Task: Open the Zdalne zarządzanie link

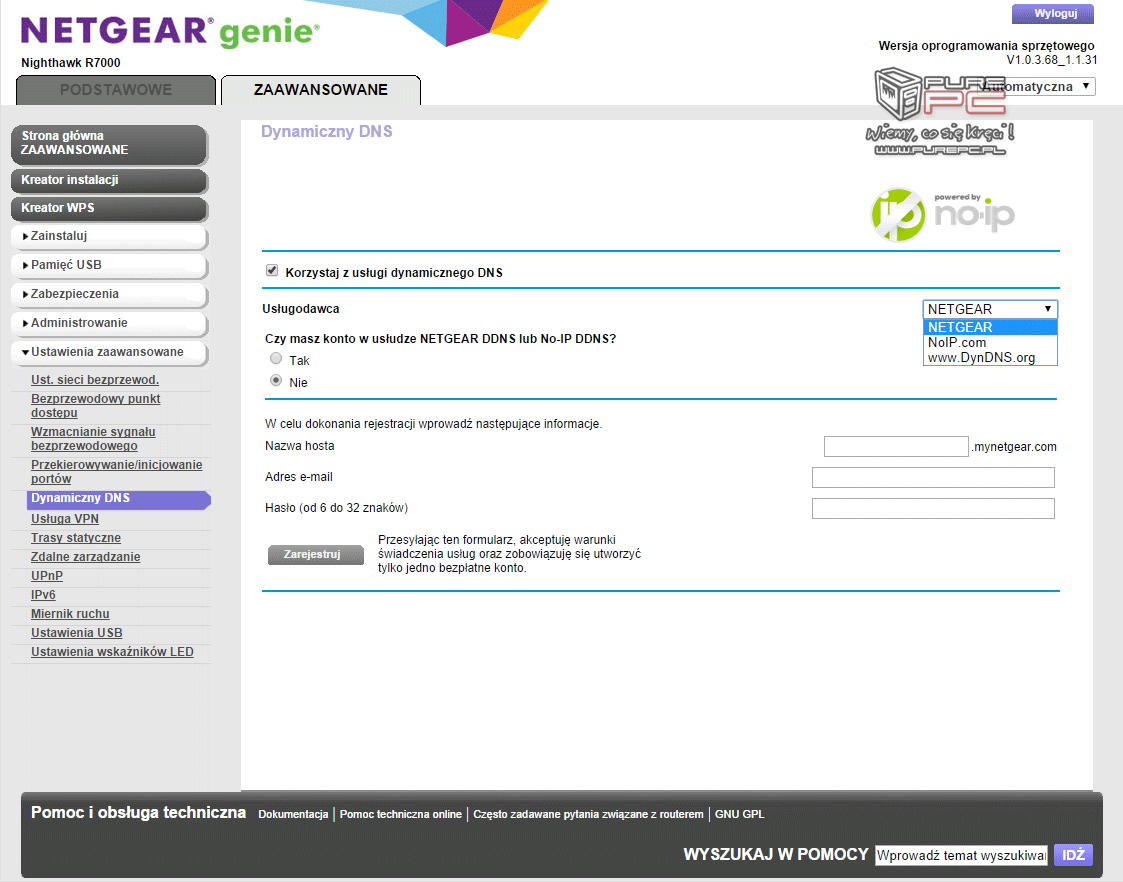Action: 85,557
